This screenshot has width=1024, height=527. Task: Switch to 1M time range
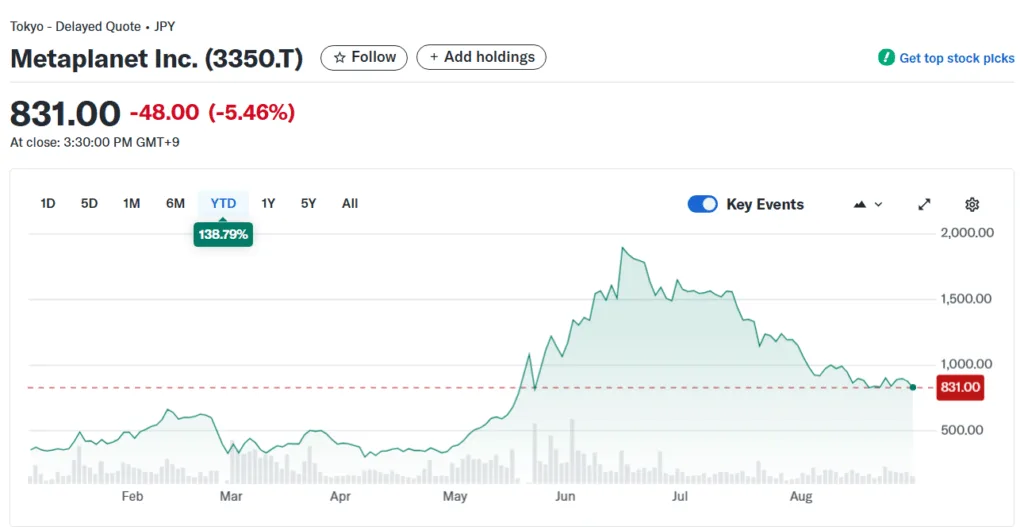point(131,204)
